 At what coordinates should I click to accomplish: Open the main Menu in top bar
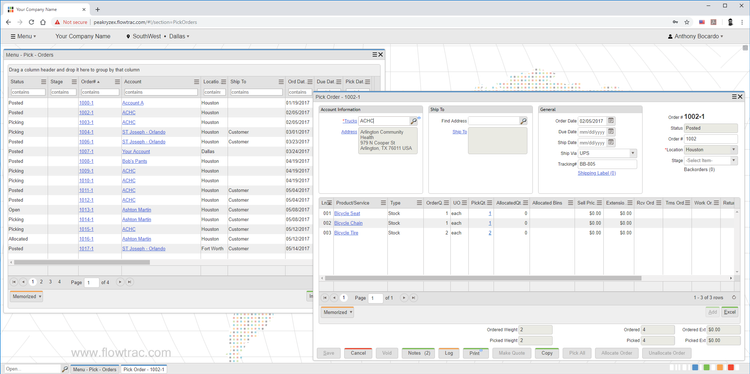click(23, 36)
